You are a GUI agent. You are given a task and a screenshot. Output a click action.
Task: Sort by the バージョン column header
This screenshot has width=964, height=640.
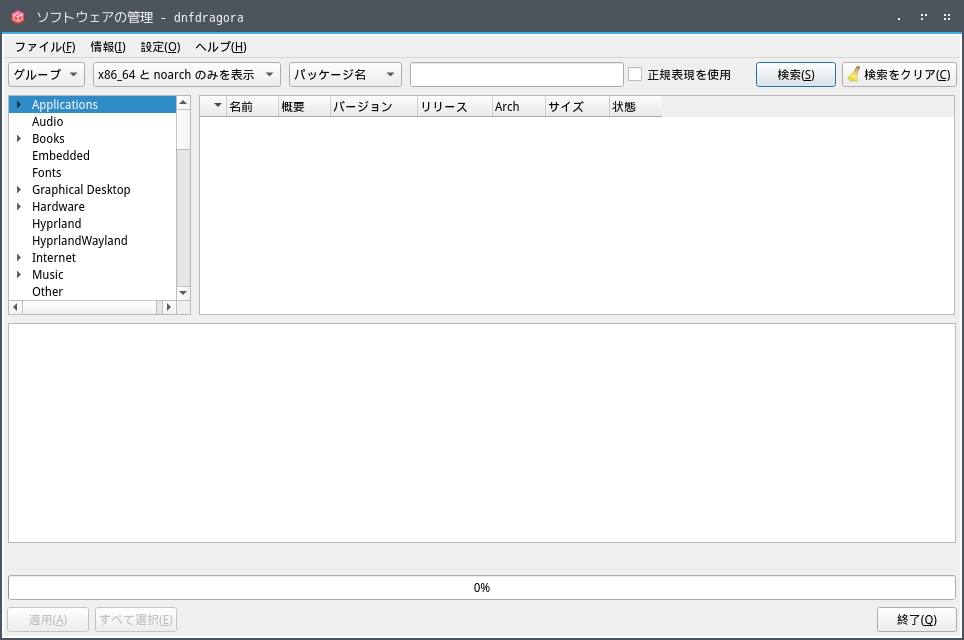[374, 106]
